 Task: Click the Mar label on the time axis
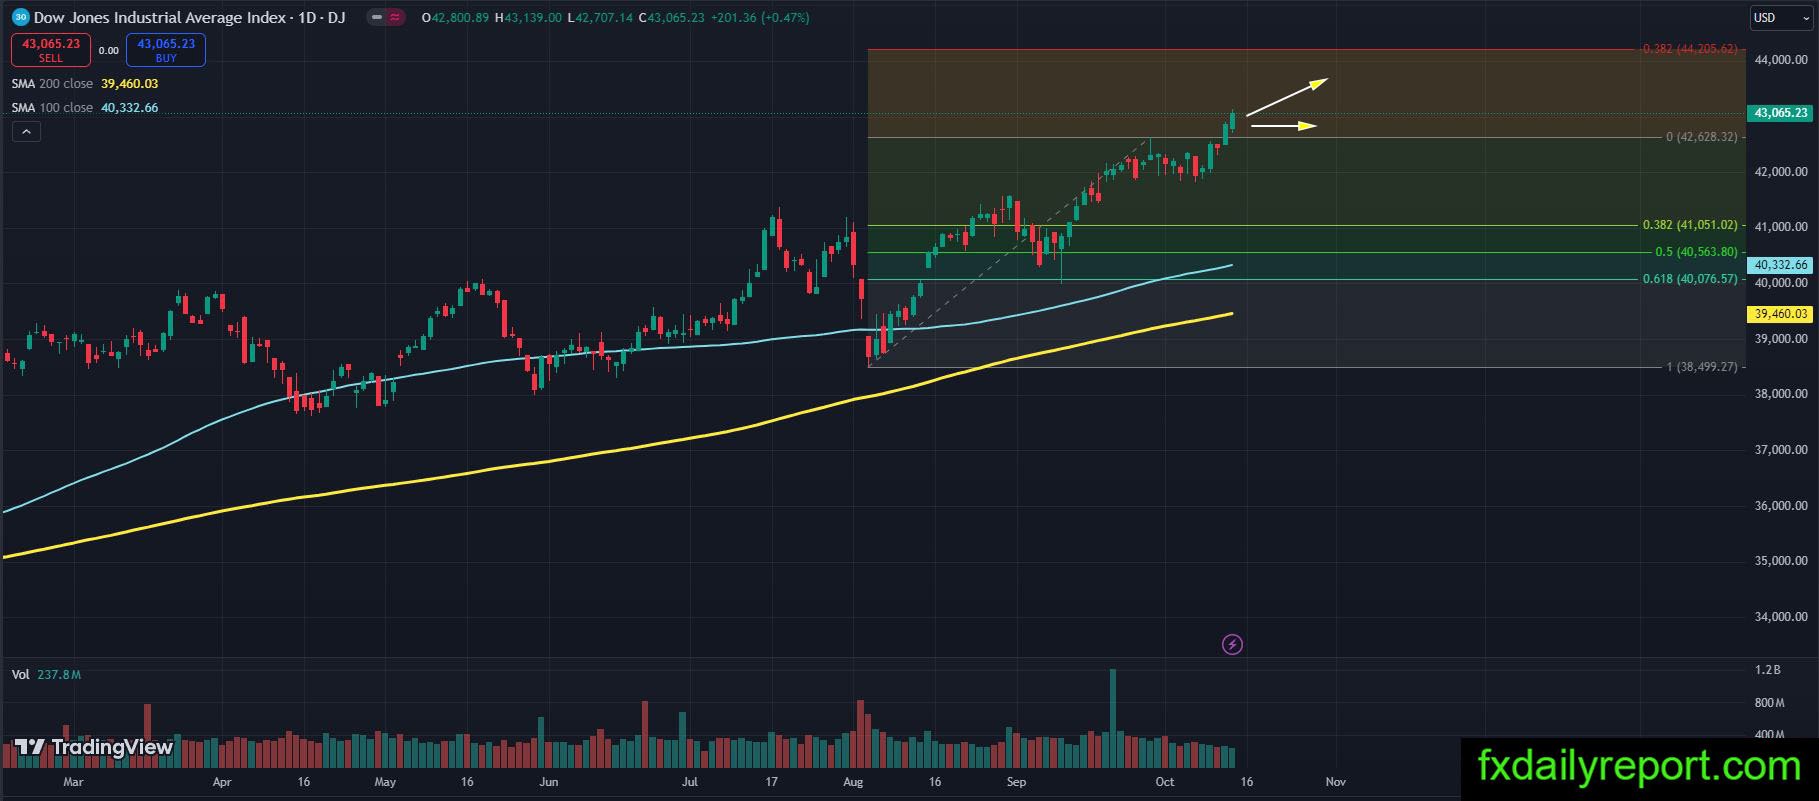tap(73, 782)
